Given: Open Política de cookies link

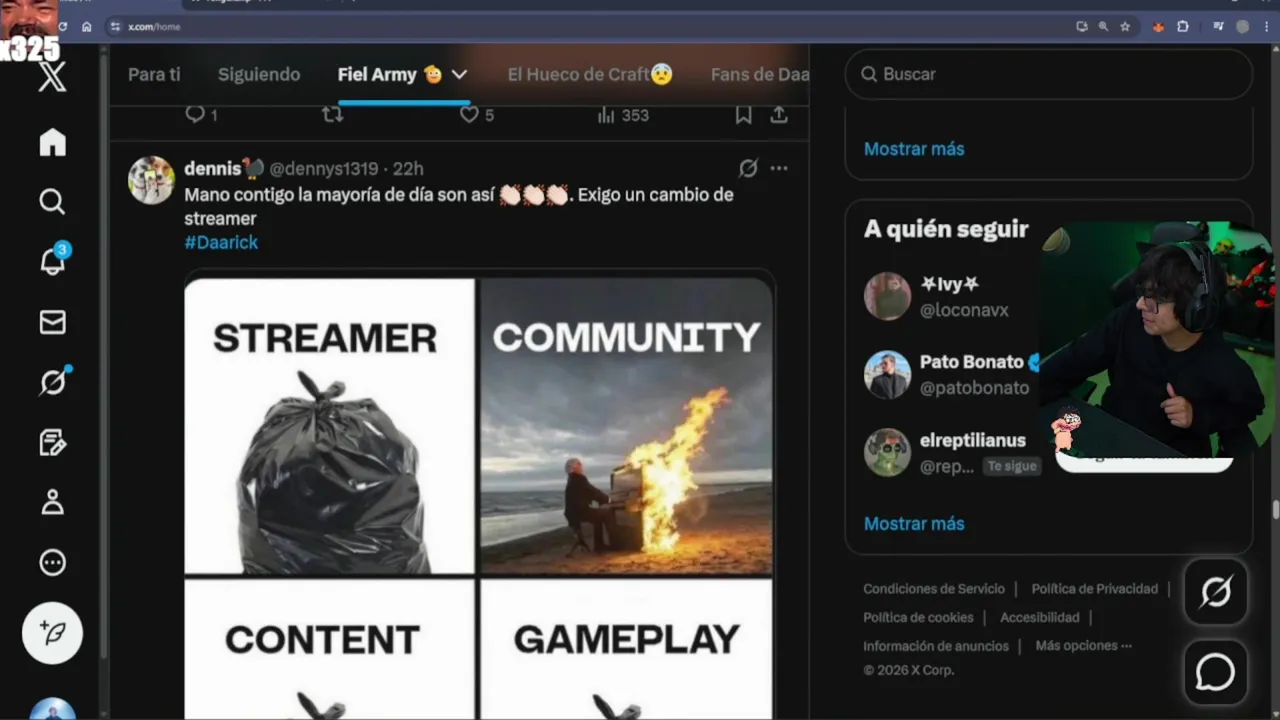Looking at the screenshot, I should pyautogui.click(x=918, y=618).
